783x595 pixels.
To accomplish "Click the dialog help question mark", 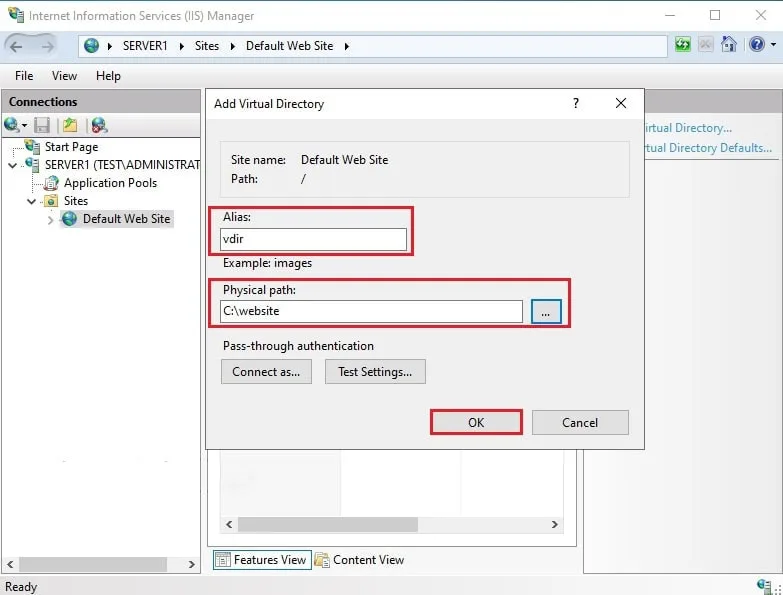I will tap(576, 103).
